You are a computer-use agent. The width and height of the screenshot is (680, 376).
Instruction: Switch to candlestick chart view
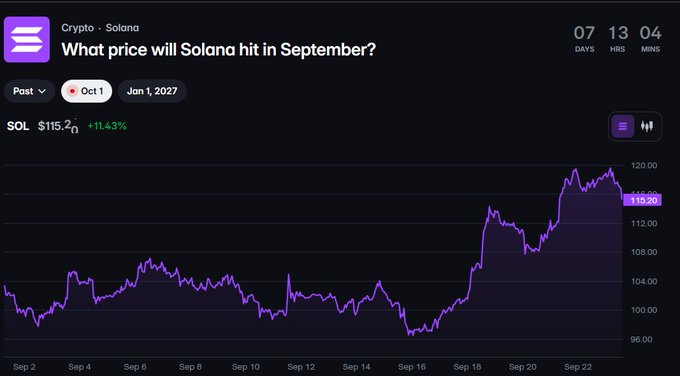[x=647, y=126]
